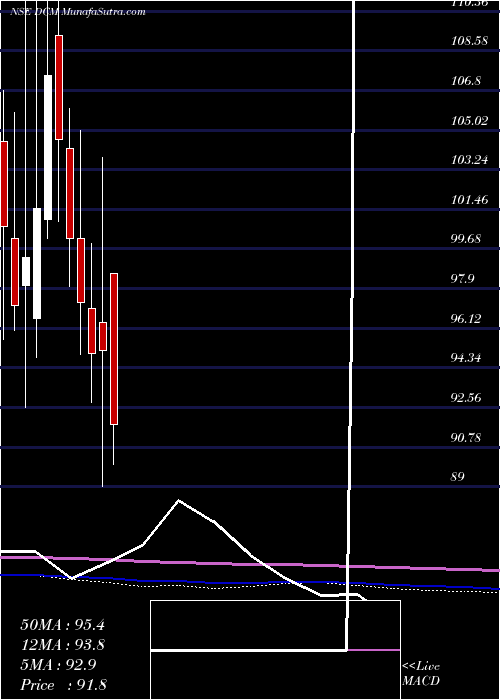Click the 94.34 price axis label
The height and width of the screenshot is (700, 500).
click(466, 358)
